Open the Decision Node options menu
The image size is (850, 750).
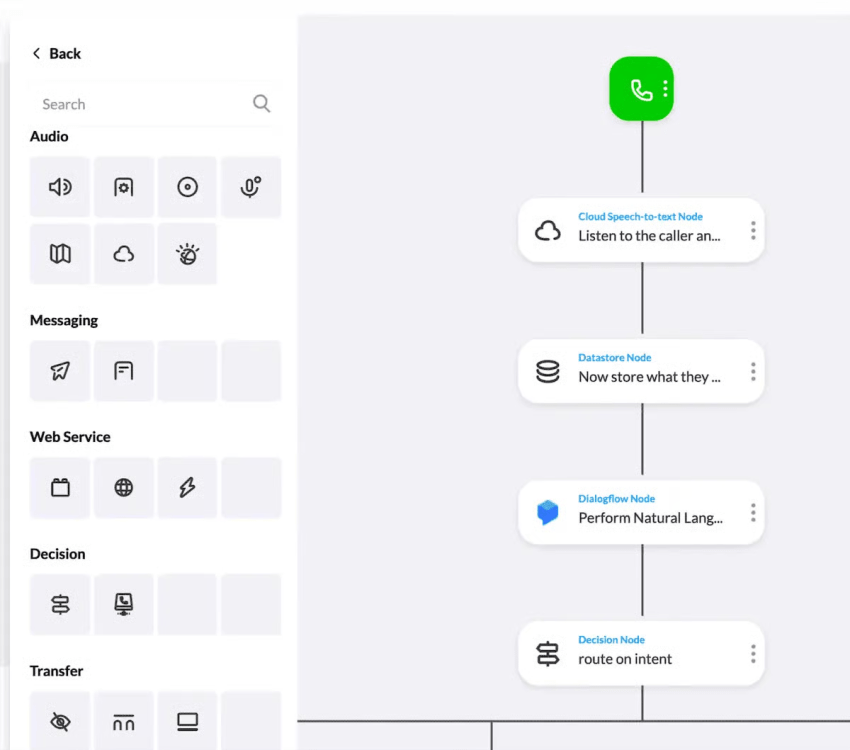tap(752, 654)
